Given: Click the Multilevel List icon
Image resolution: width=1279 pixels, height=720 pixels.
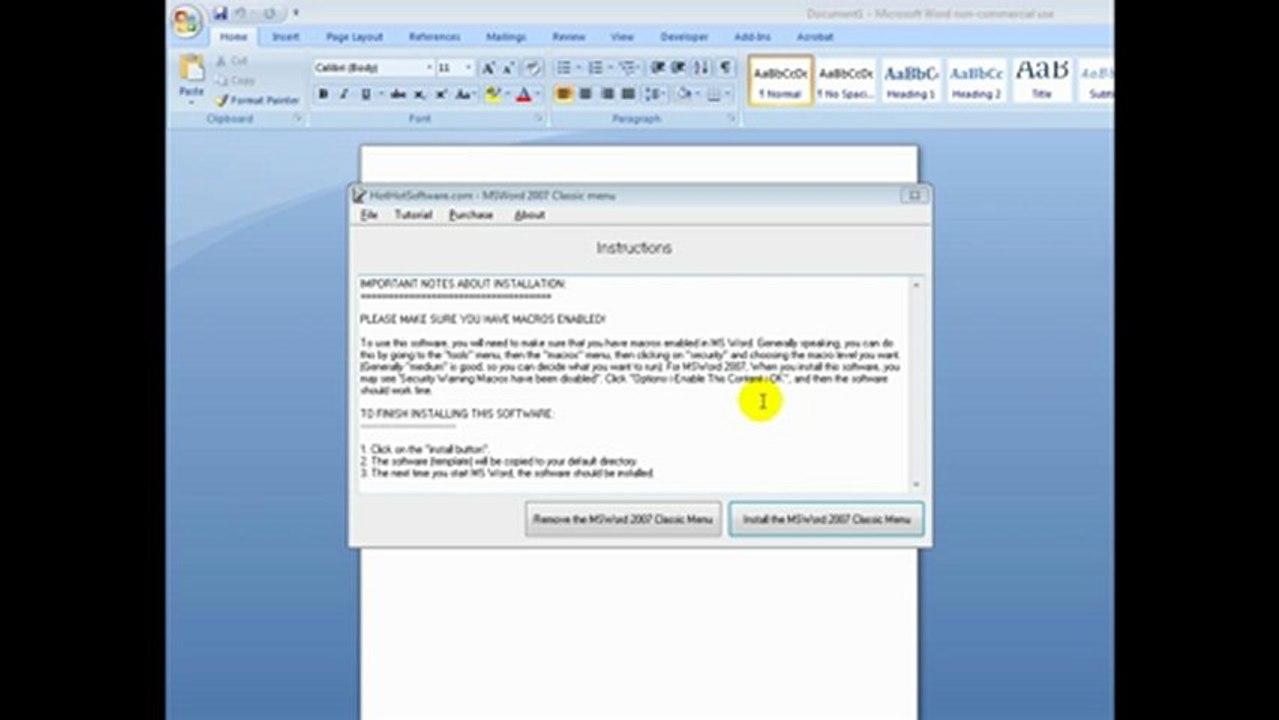Looking at the screenshot, I should 629,68.
